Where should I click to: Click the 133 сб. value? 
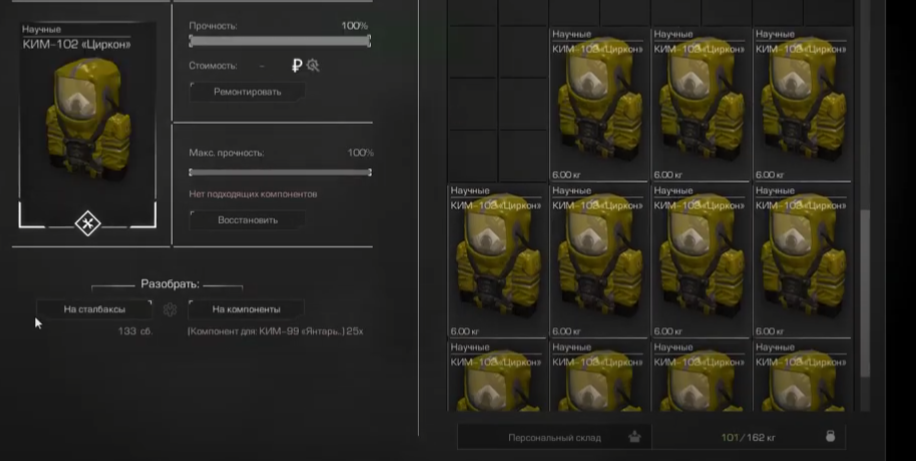coord(135,331)
